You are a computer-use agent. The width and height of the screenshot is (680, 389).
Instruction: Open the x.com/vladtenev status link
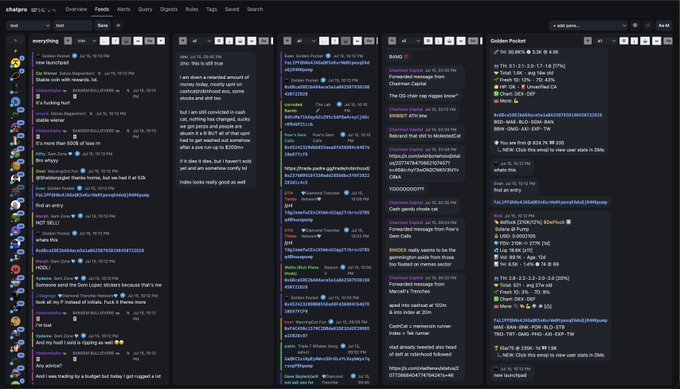click(424, 372)
